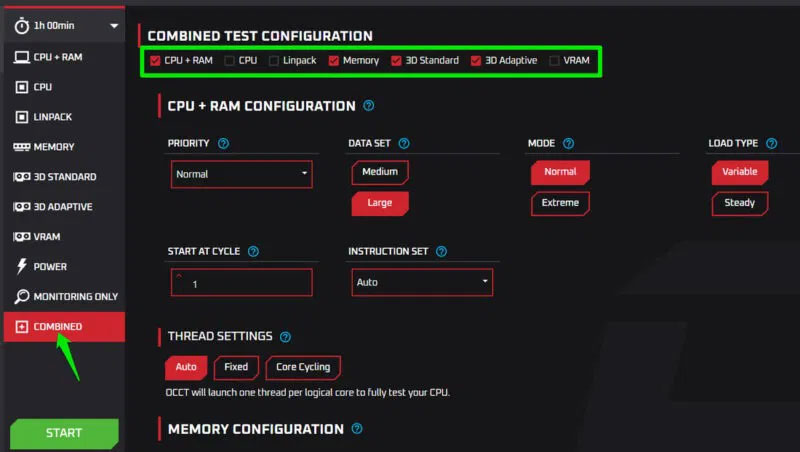Open the Mode help icon

pyautogui.click(x=568, y=143)
